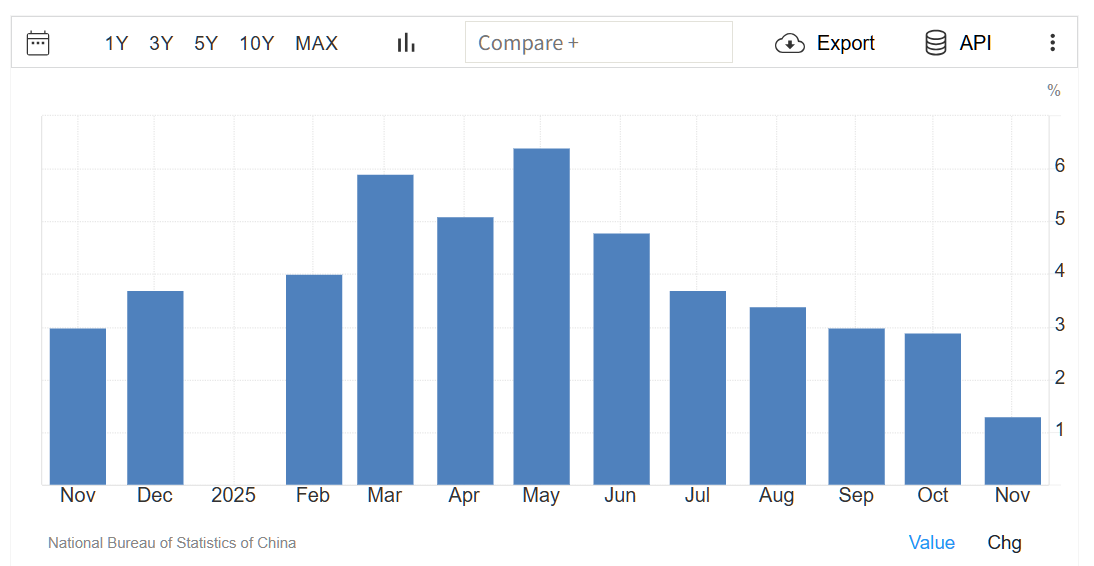Image resolution: width=1094 pixels, height=566 pixels.
Task: Click the December bar in chart
Action: click(x=155, y=388)
